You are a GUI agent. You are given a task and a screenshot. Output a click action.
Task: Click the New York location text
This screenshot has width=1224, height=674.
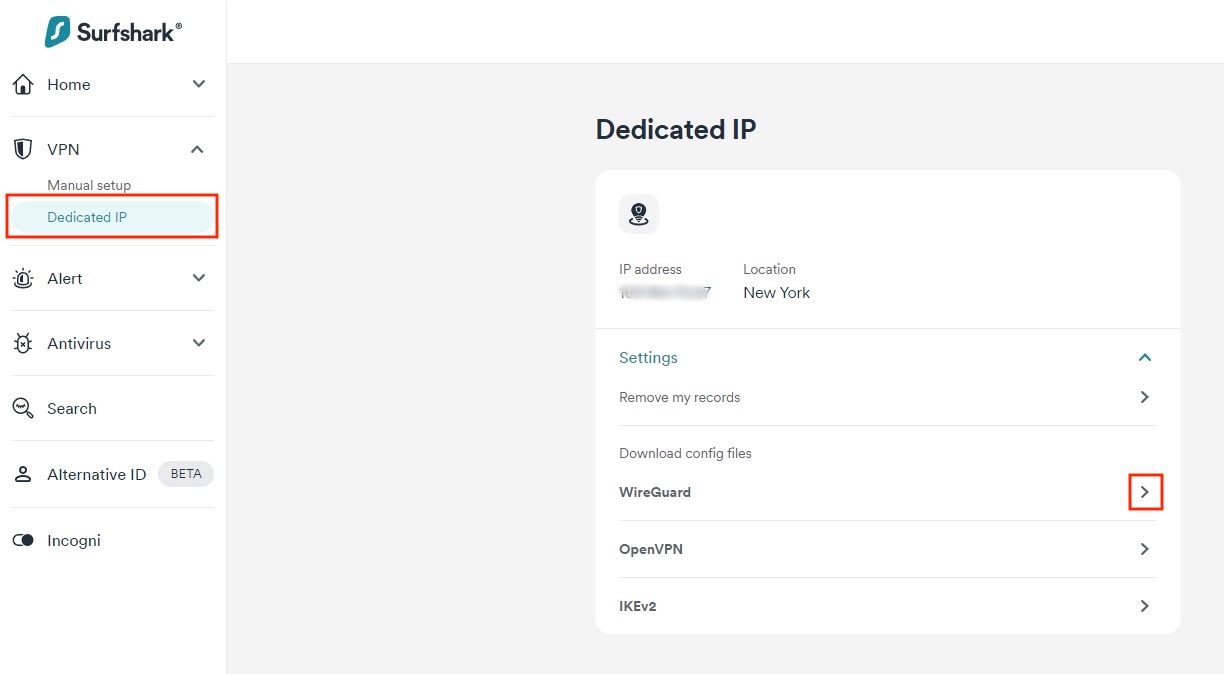click(x=777, y=293)
